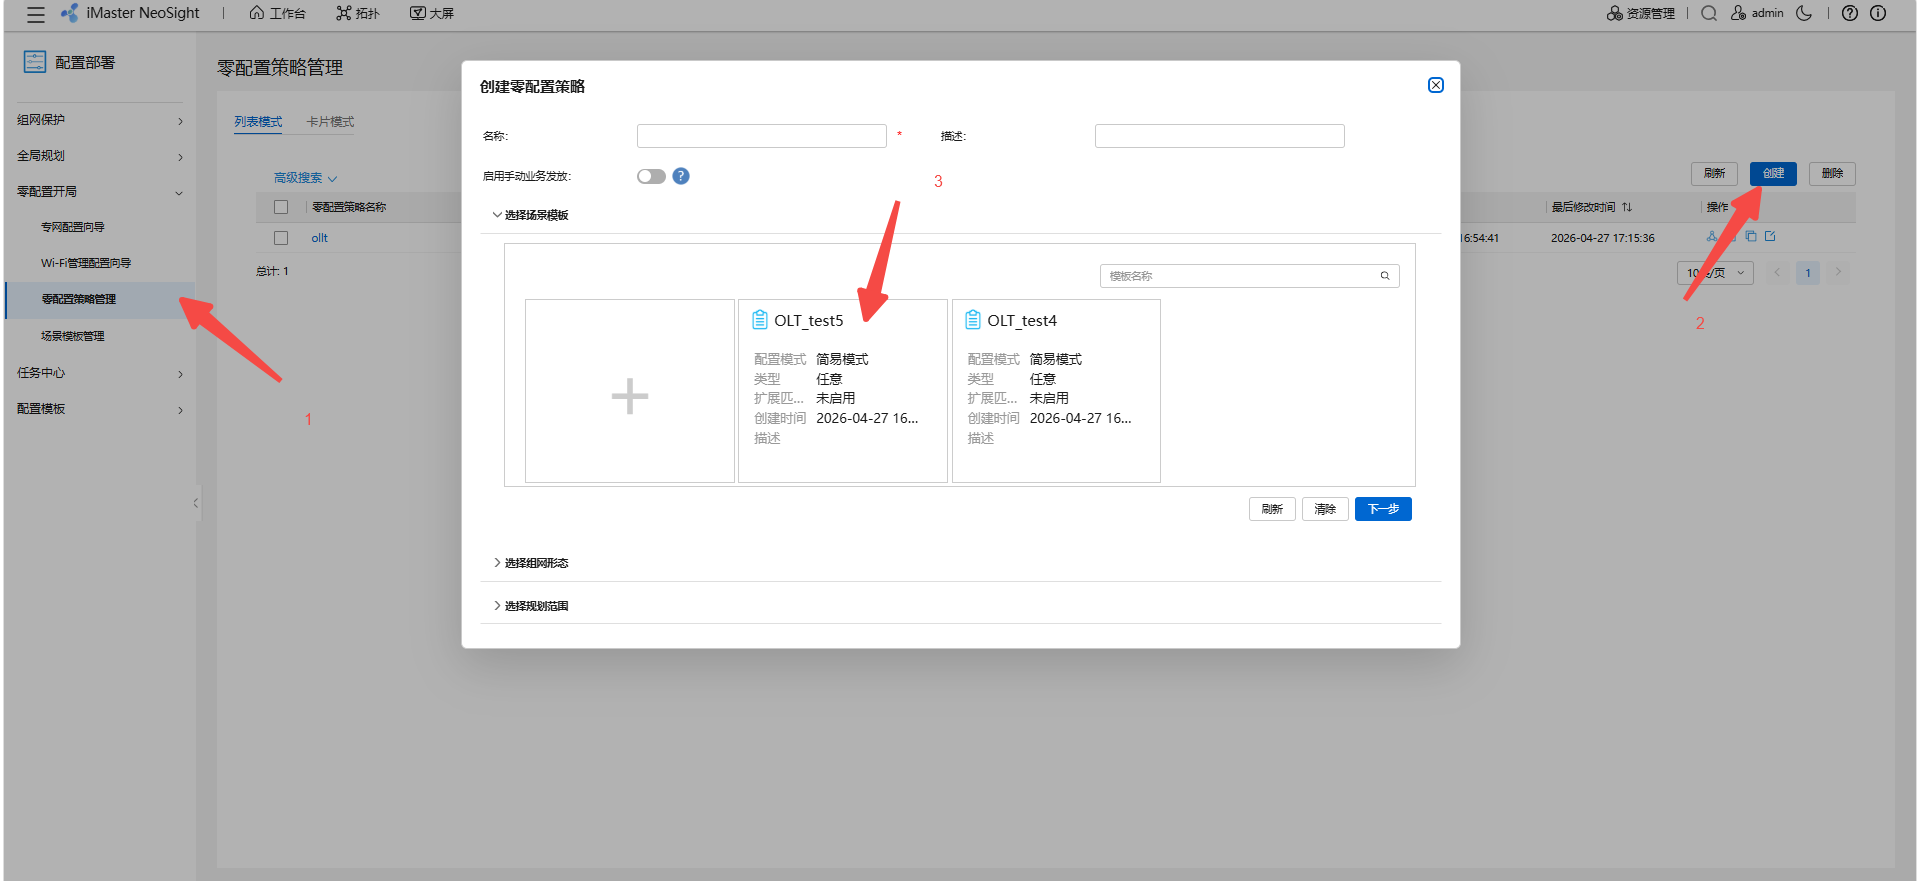
Task: Collapse the 选择场景模板 section
Action: (530, 215)
